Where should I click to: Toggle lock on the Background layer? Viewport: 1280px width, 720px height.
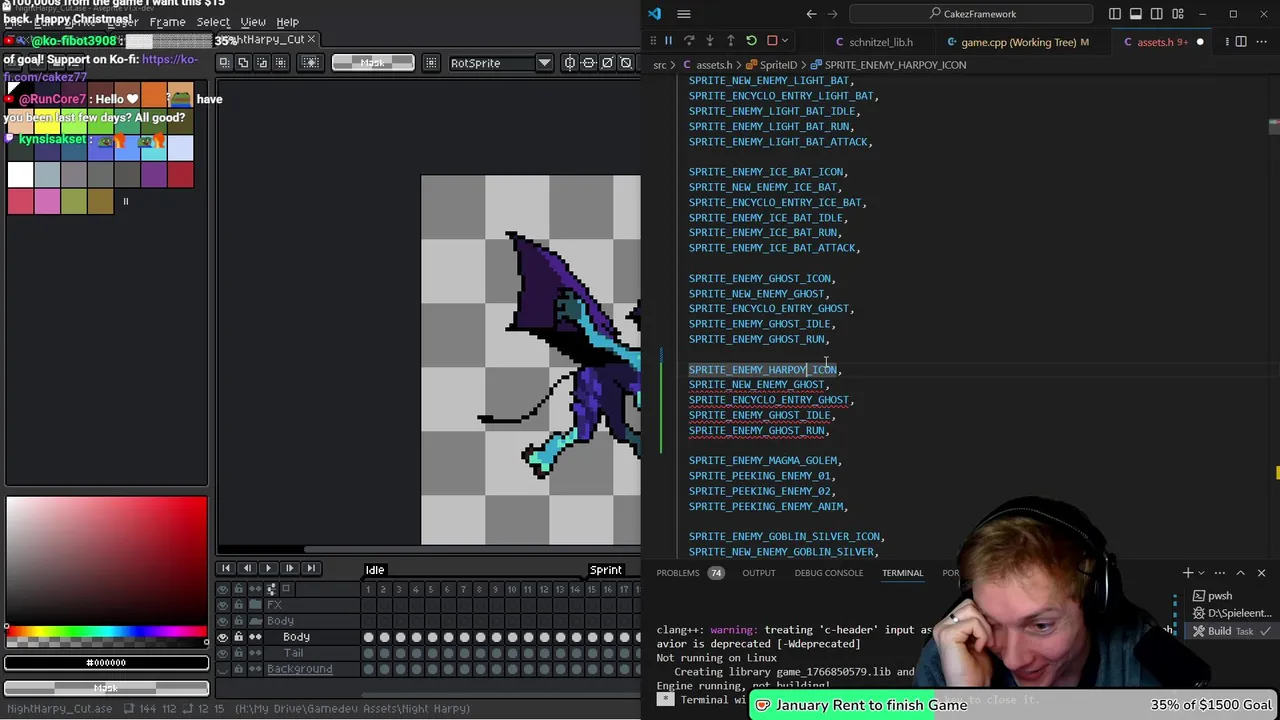[238, 669]
